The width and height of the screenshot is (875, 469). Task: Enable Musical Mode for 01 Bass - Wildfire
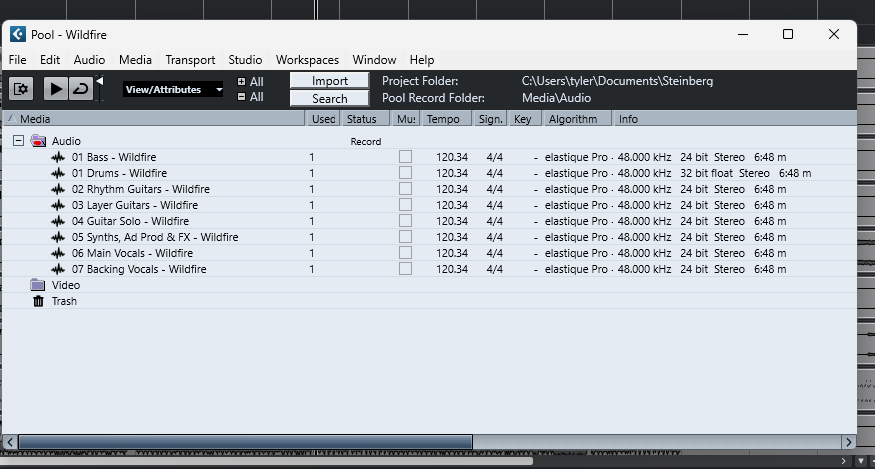pyautogui.click(x=406, y=157)
